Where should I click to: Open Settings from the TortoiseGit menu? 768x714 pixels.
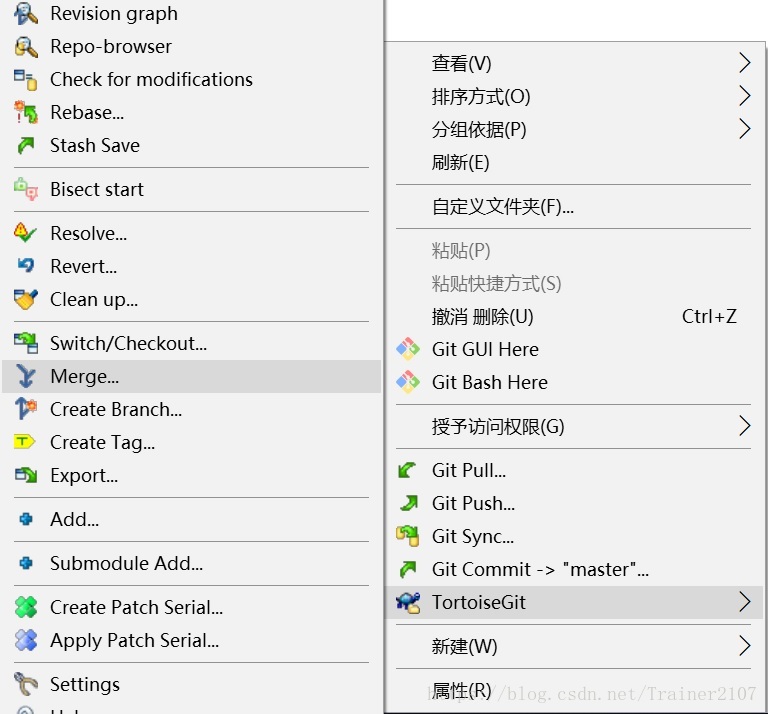[x=192, y=684]
